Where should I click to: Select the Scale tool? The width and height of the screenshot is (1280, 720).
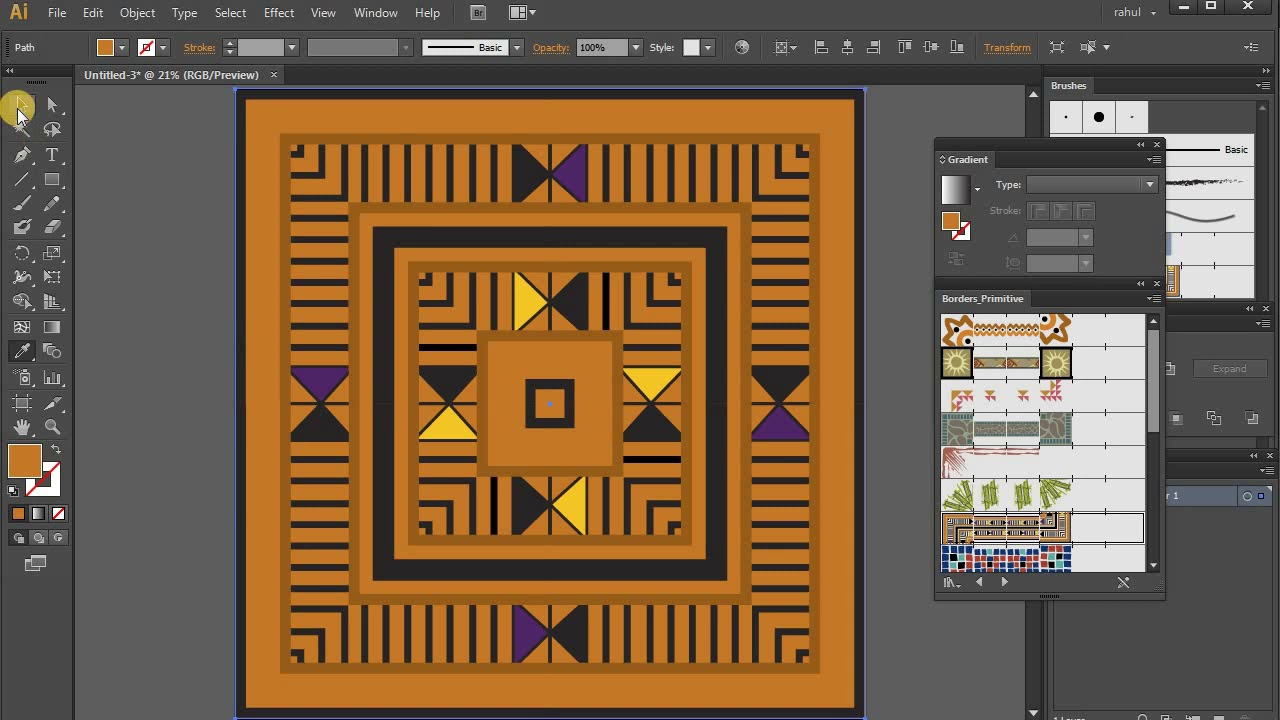52,253
